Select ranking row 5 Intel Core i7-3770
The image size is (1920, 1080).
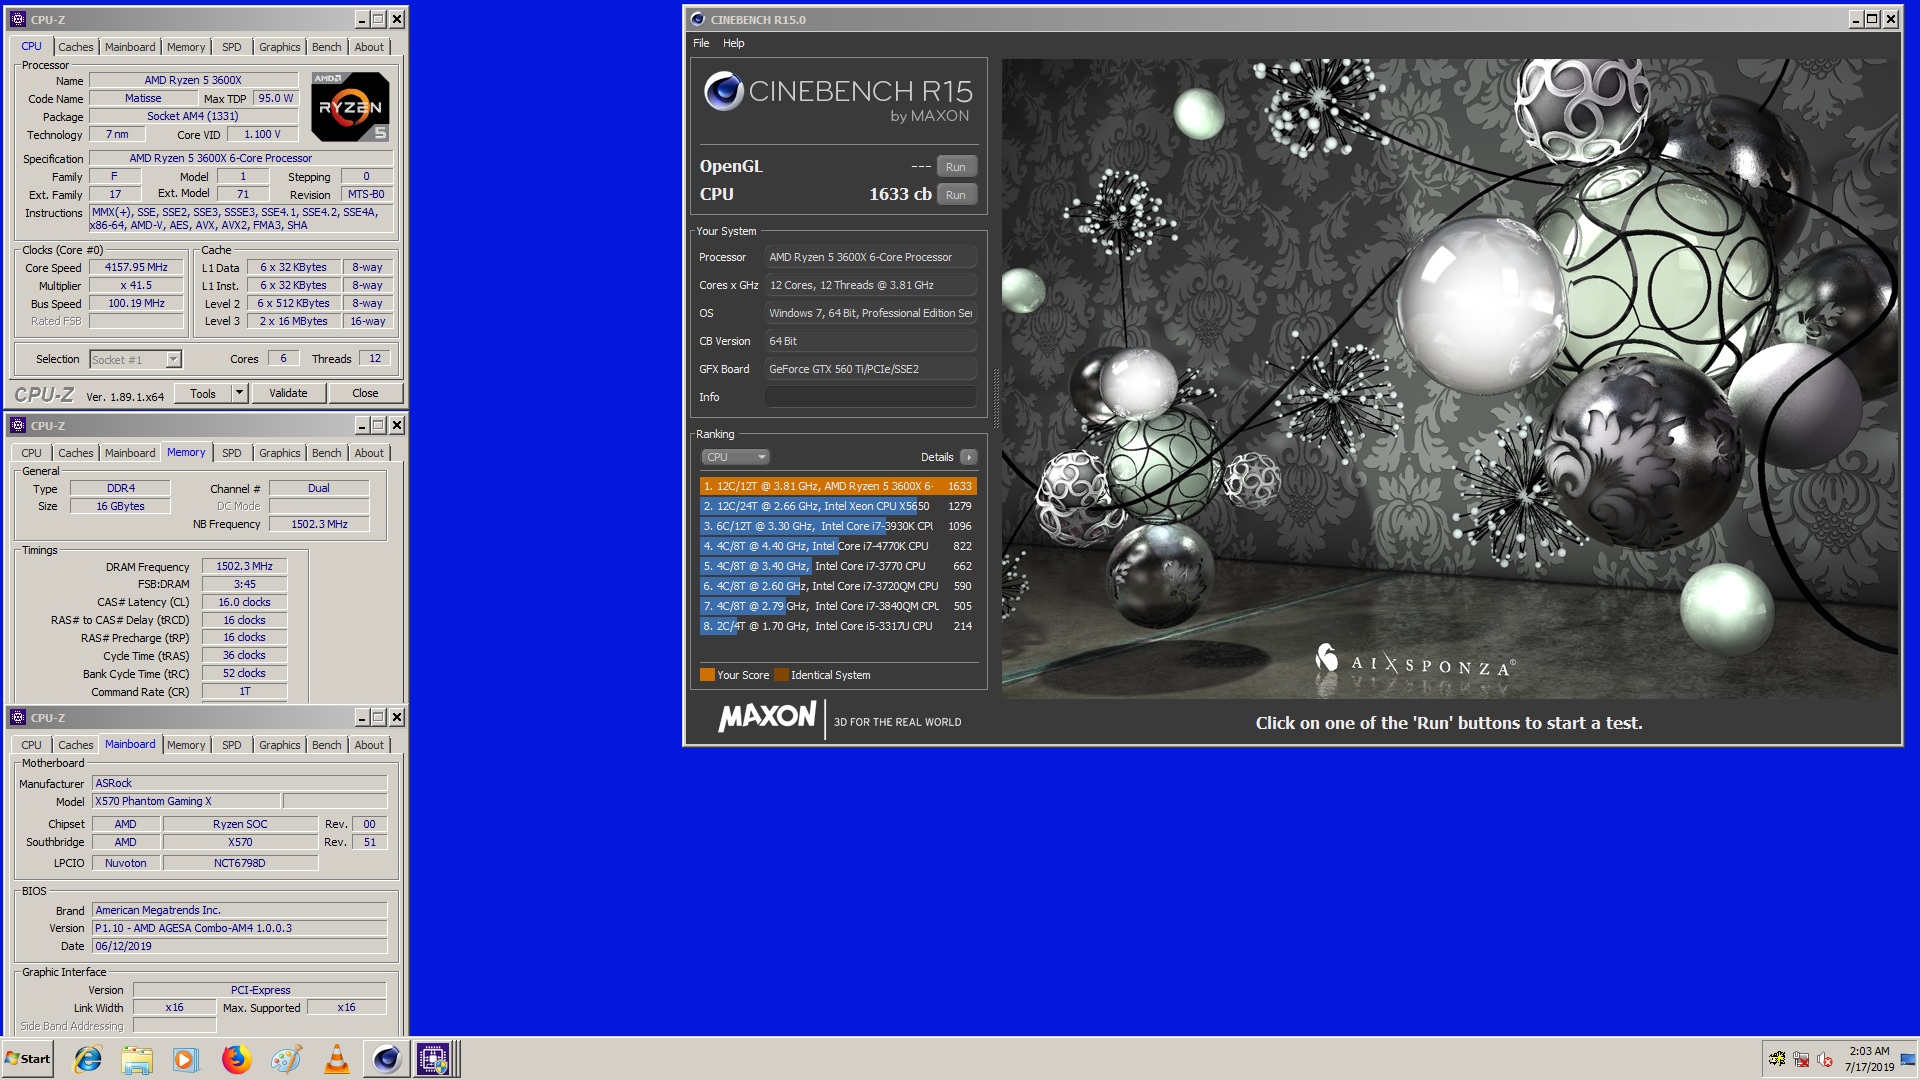point(838,566)
